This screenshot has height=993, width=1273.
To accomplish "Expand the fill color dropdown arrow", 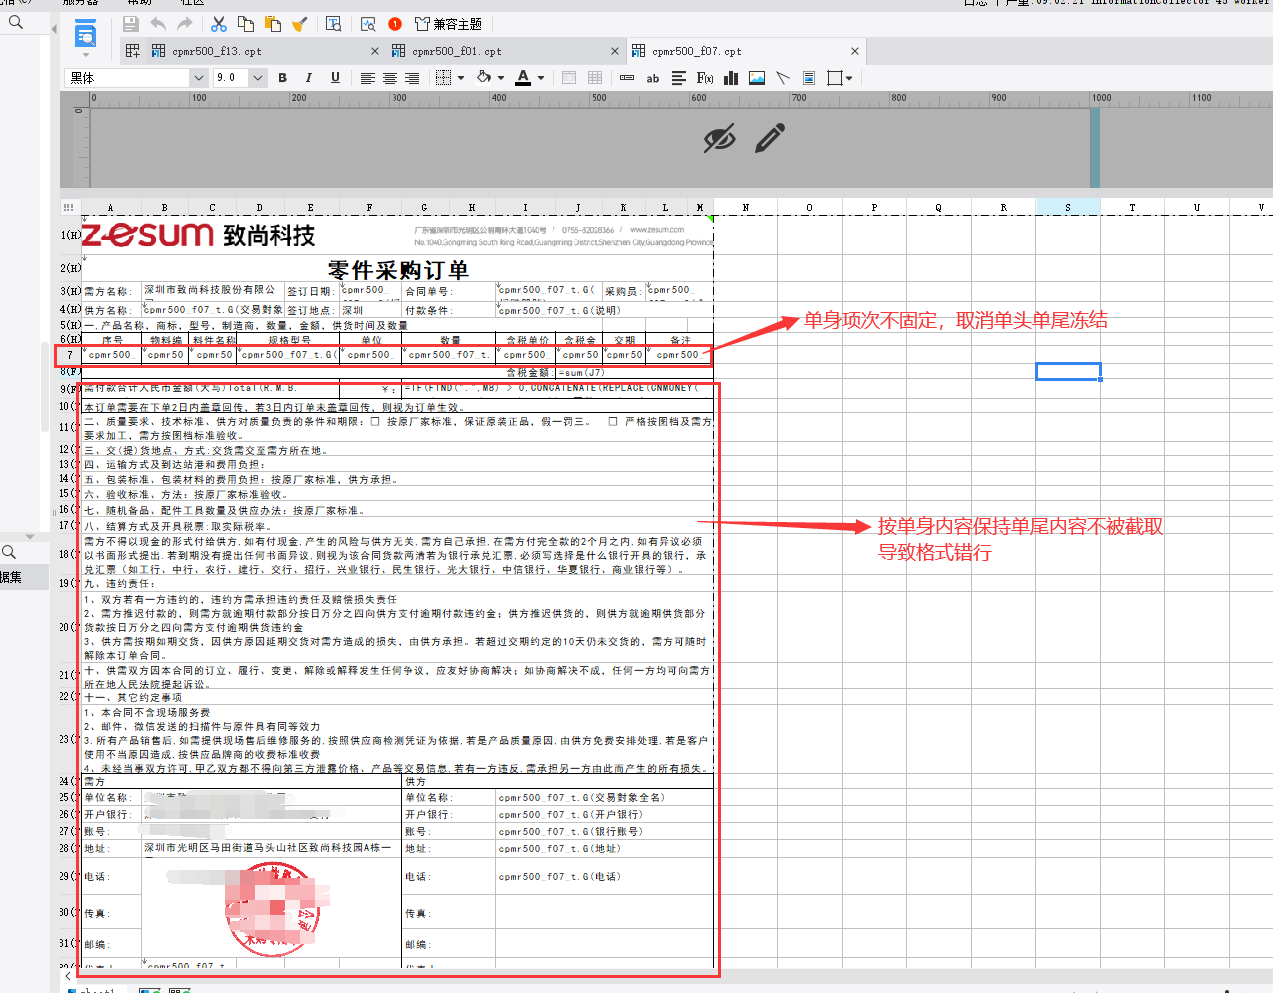I will 501,78.
